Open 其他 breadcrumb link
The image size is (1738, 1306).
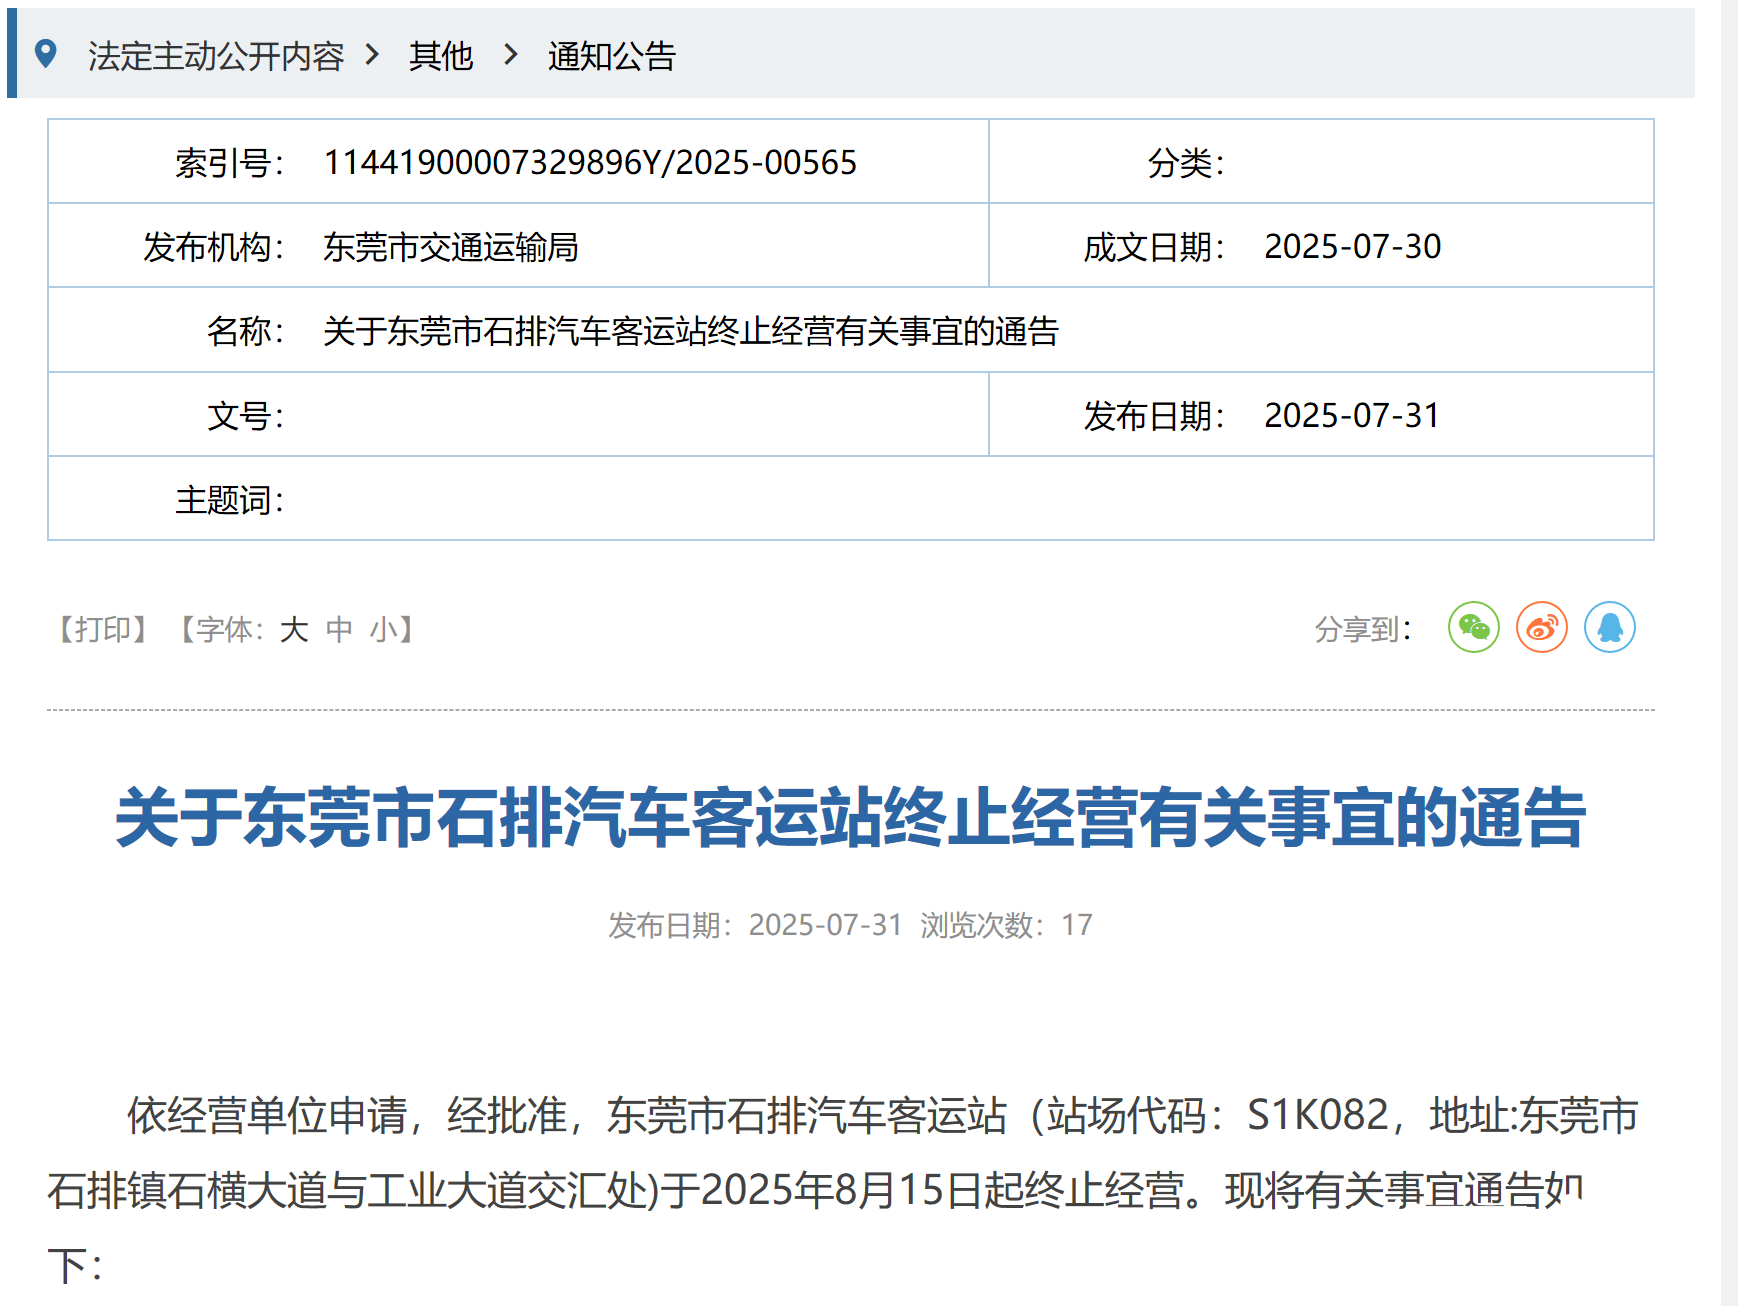click(440, 56)
